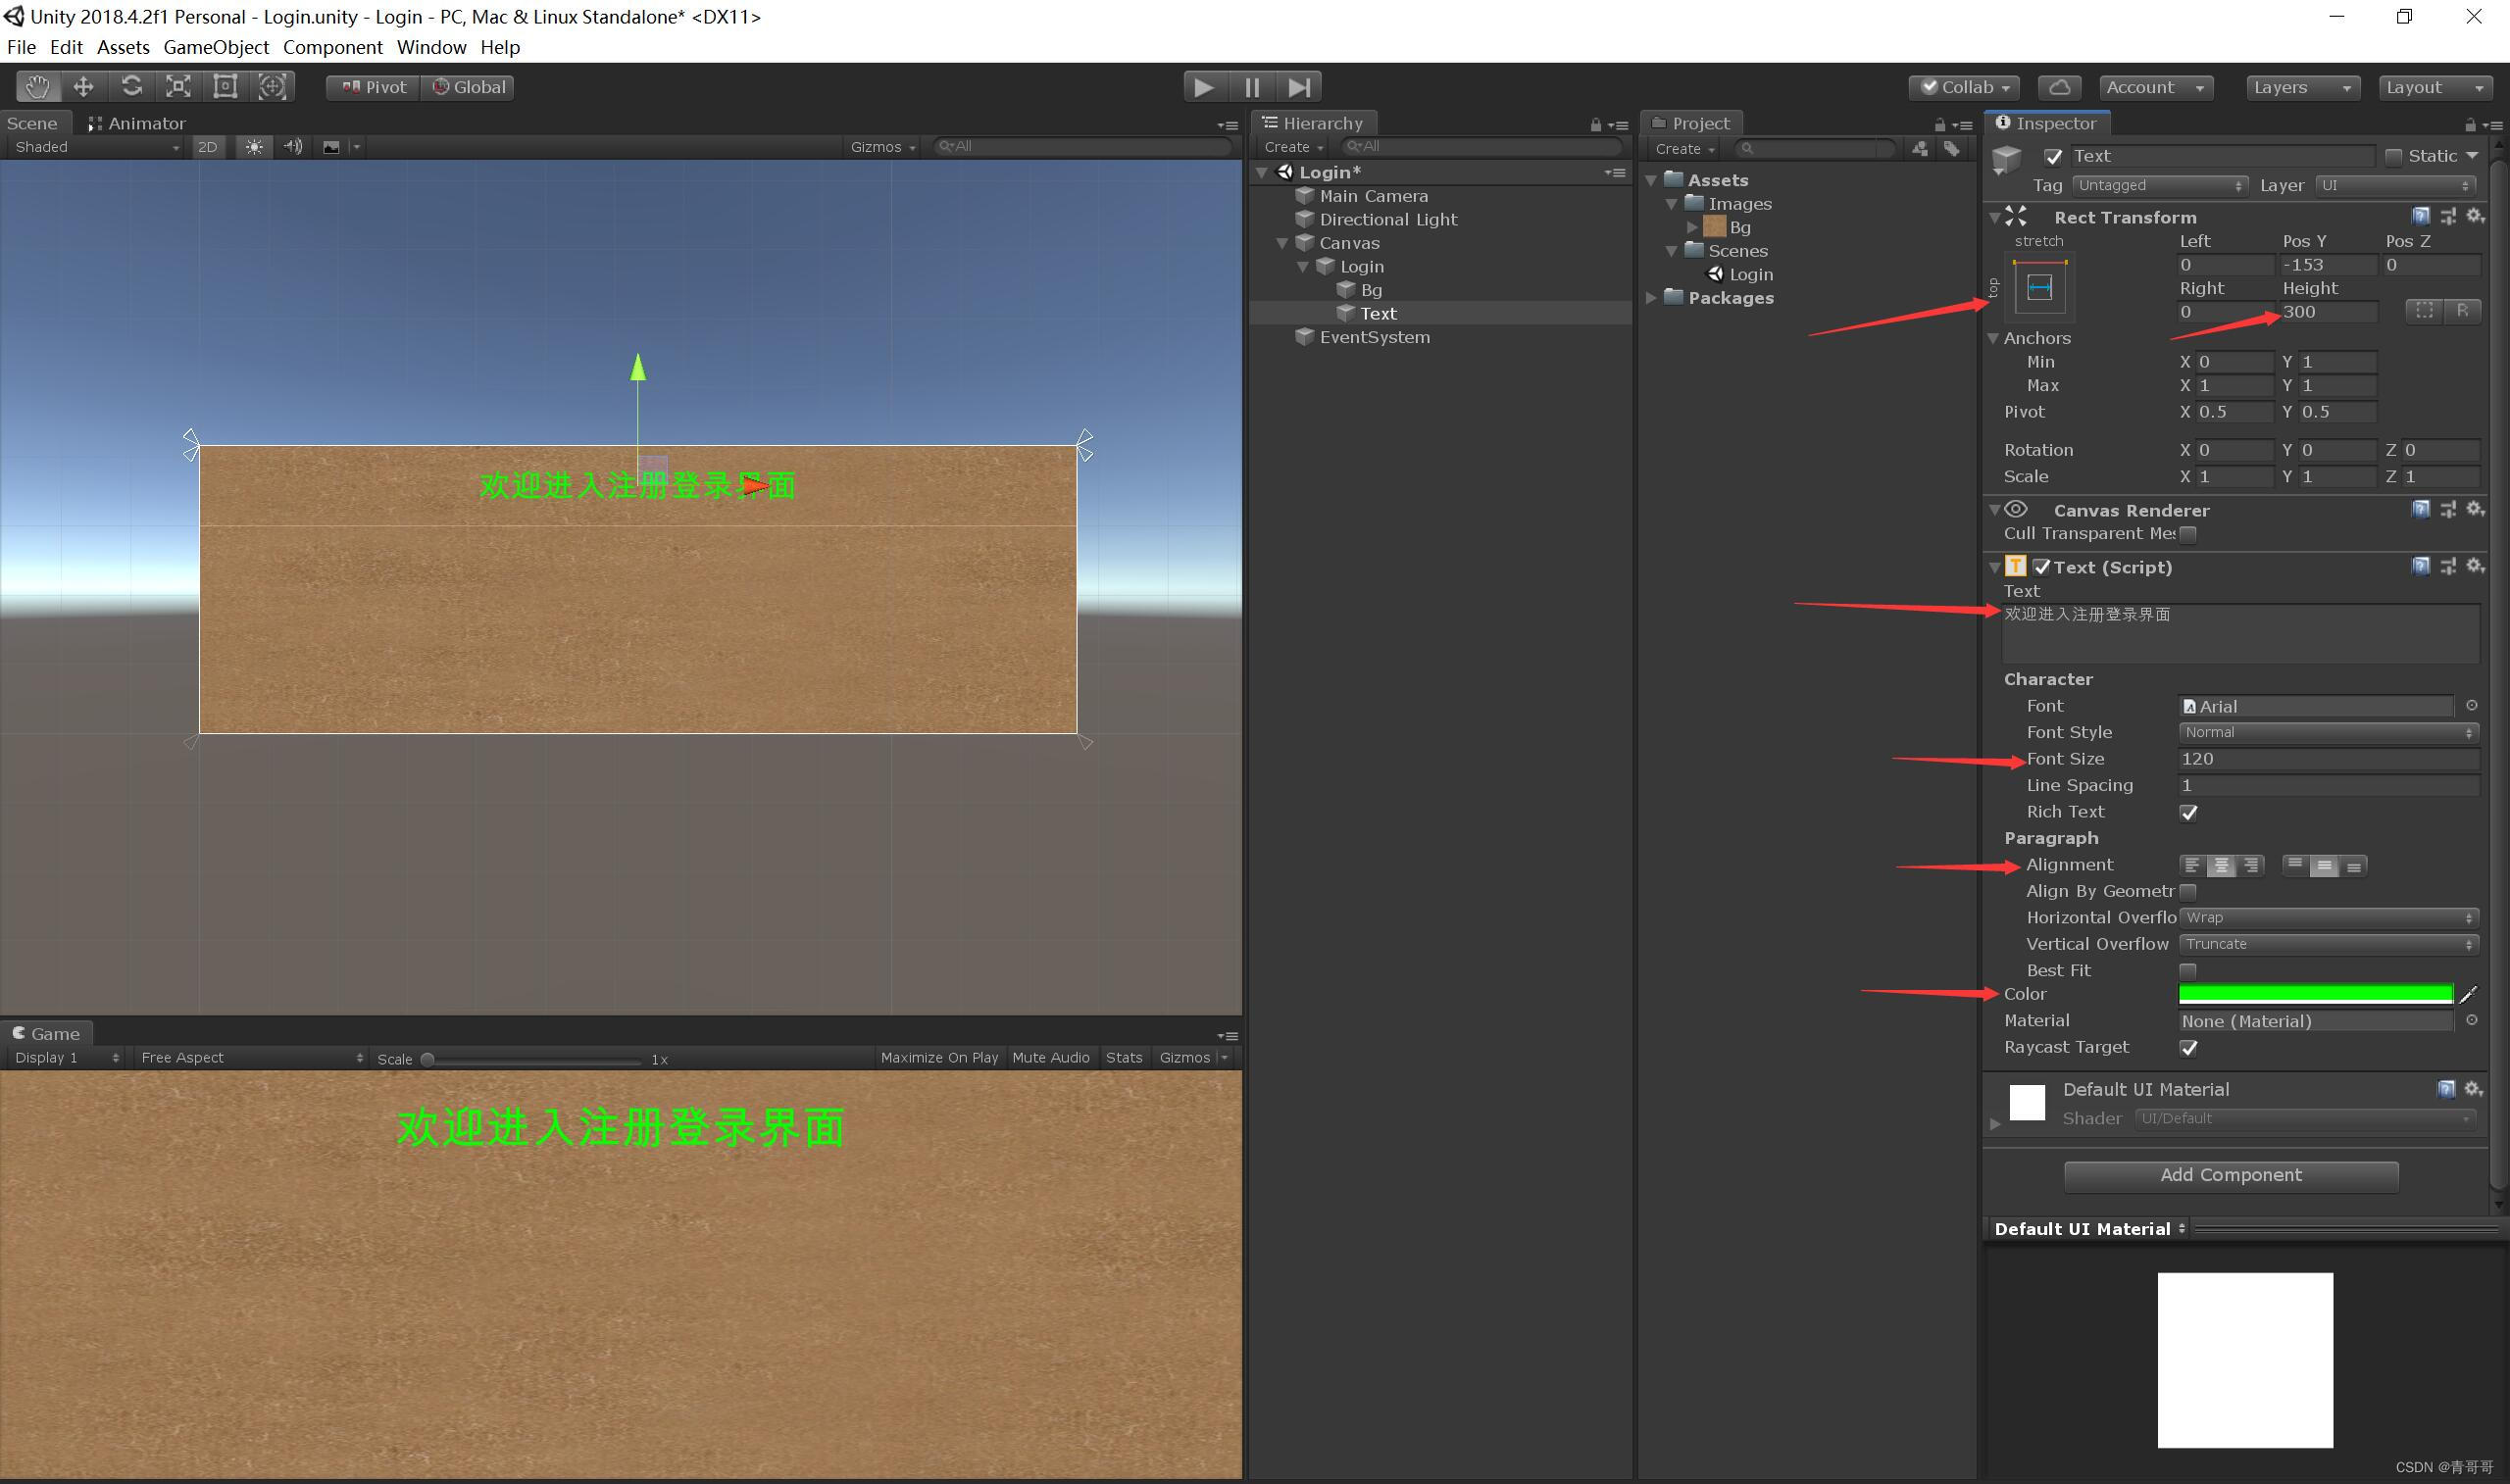Click the Play button to run game
This screenshot has width=2510, height=1484.
tap(1201, 85)
